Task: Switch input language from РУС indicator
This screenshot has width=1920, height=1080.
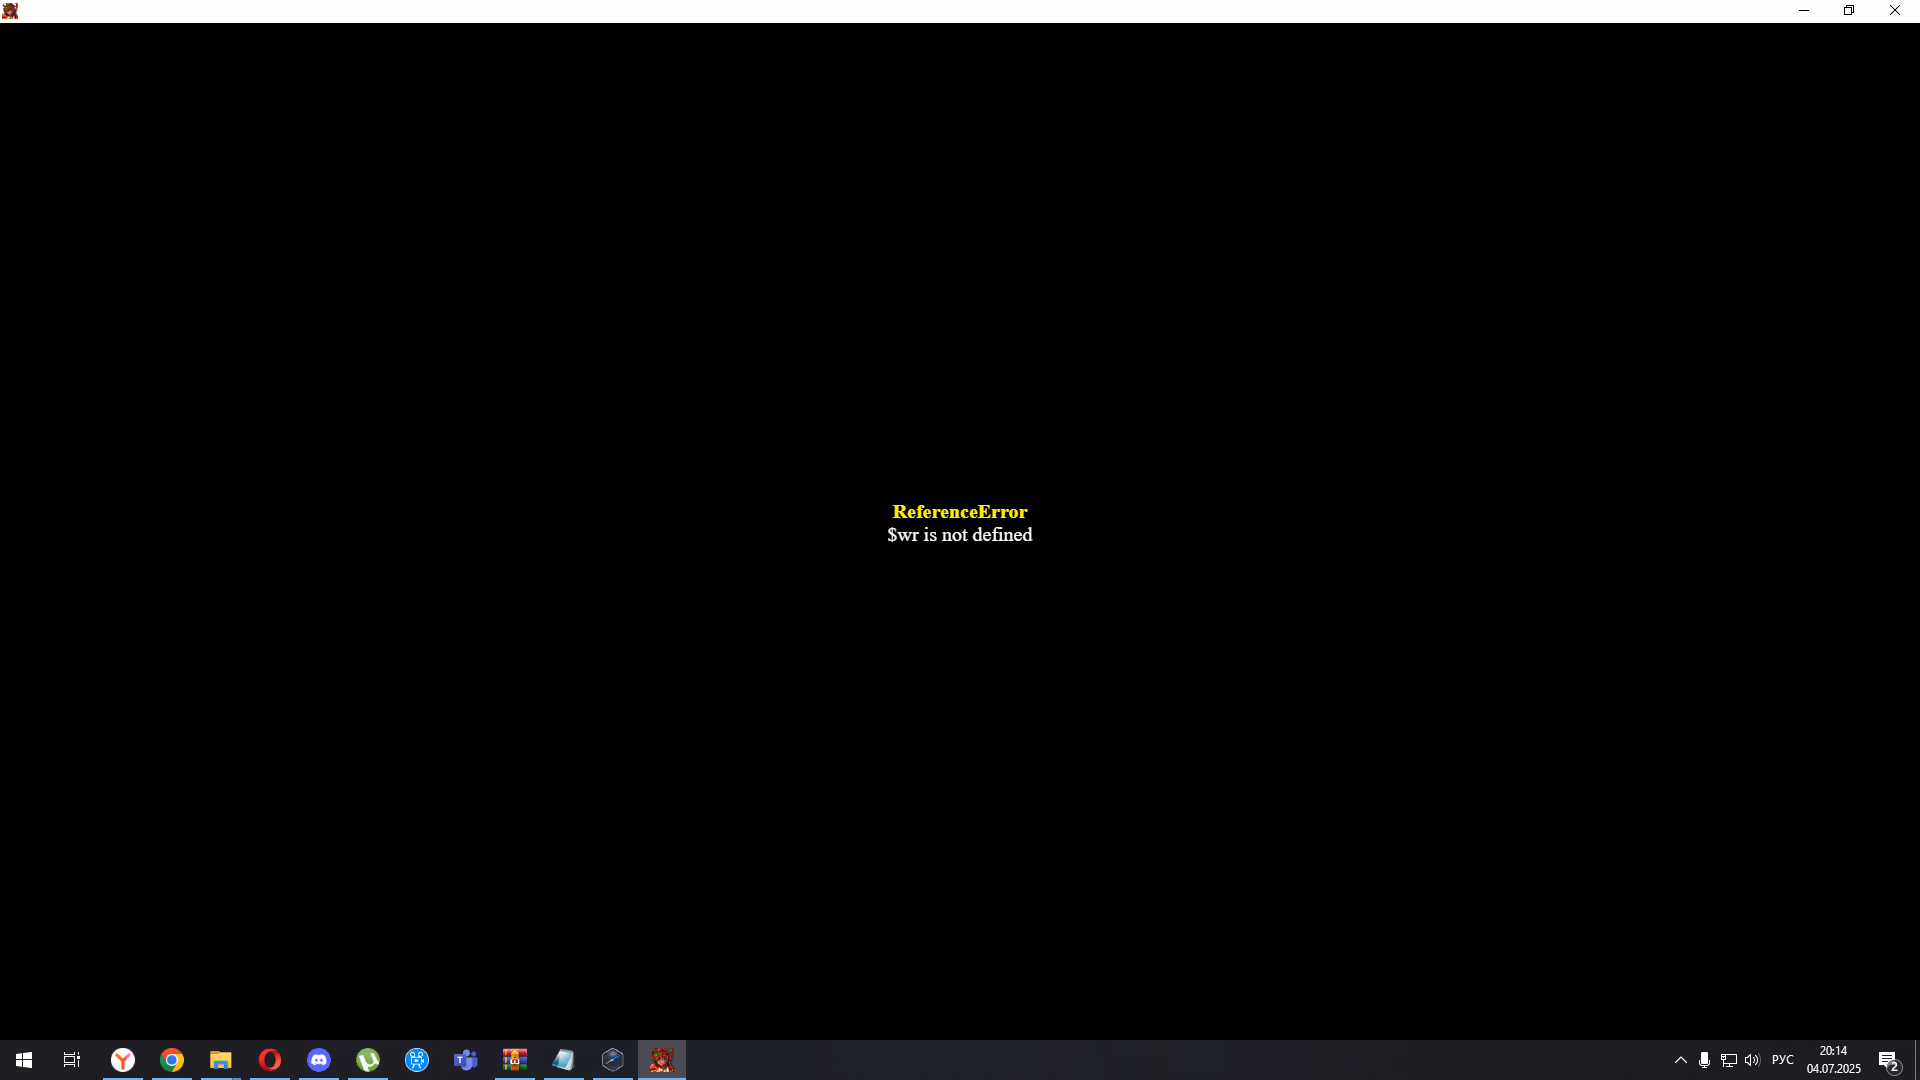Action: point(1783,1060)
